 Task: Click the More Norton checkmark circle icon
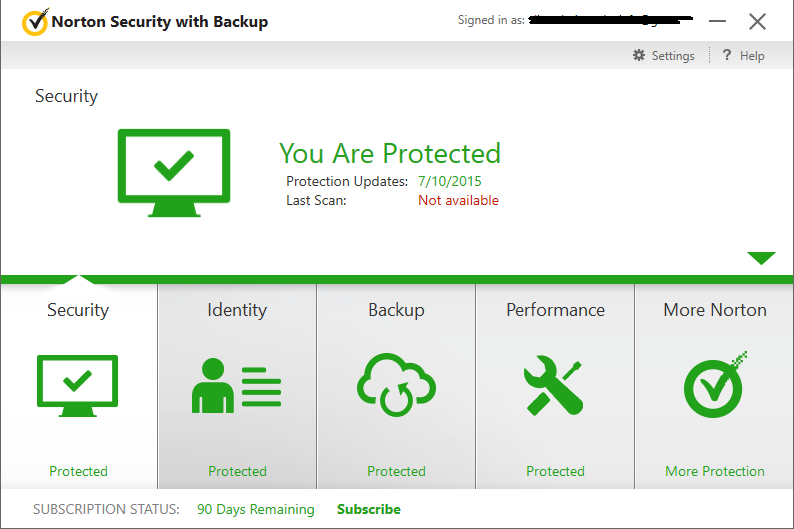click(x=714, y=385)
